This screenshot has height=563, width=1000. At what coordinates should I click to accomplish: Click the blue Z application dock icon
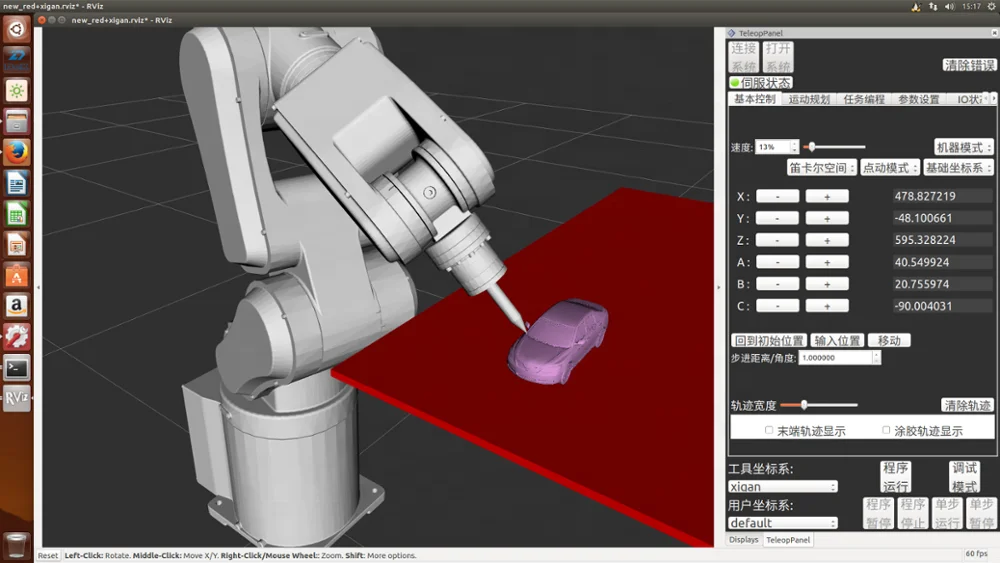click(x=17, y=61)
